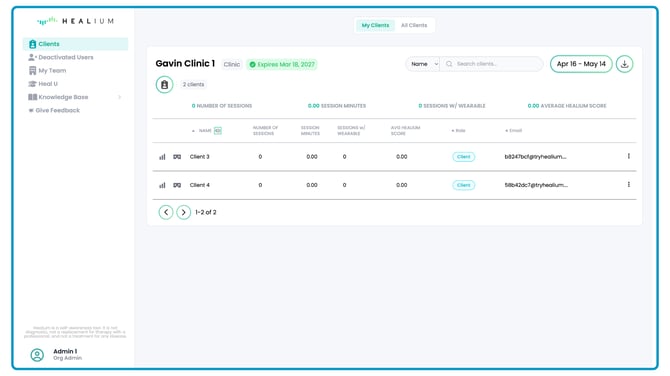Switch to All Clients tab

[414, 25]
